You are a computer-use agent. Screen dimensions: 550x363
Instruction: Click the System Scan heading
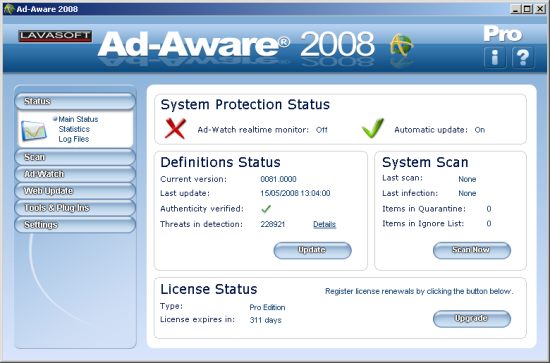pyautogui.click(x=425, y=162)
